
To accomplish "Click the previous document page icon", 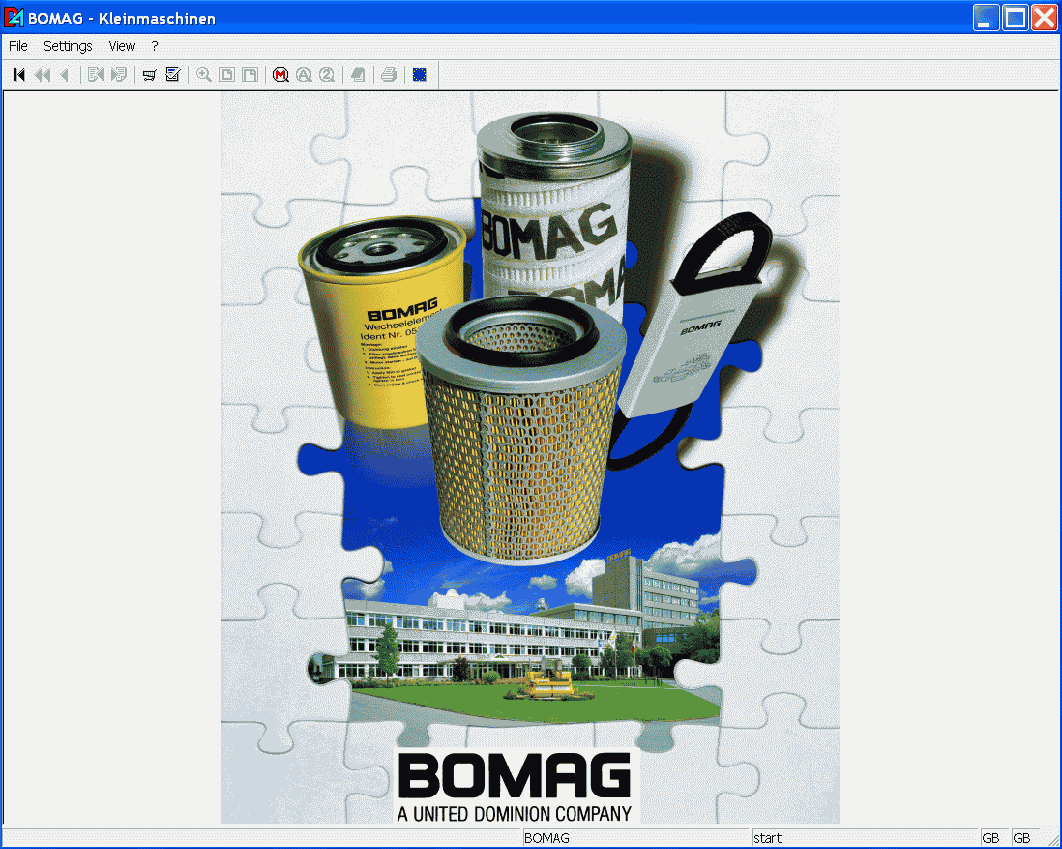I will pos(95,75).
